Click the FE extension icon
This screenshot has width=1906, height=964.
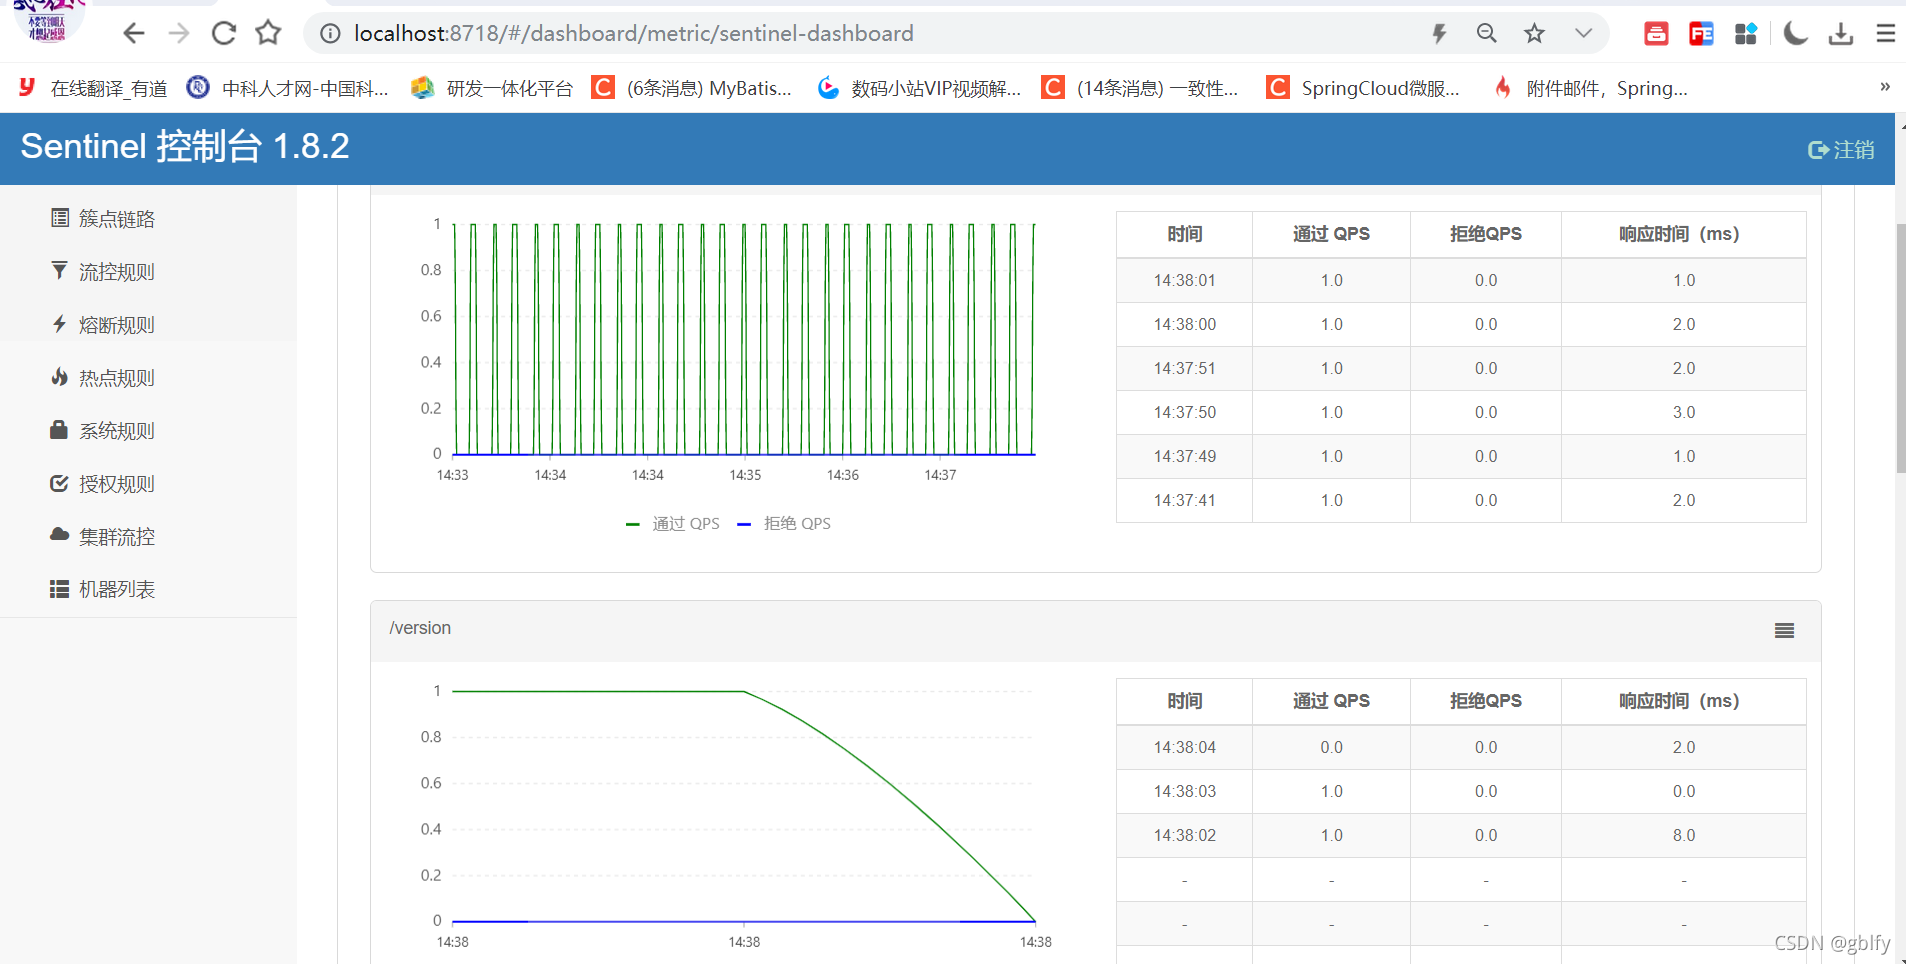tap(1701, 34)
